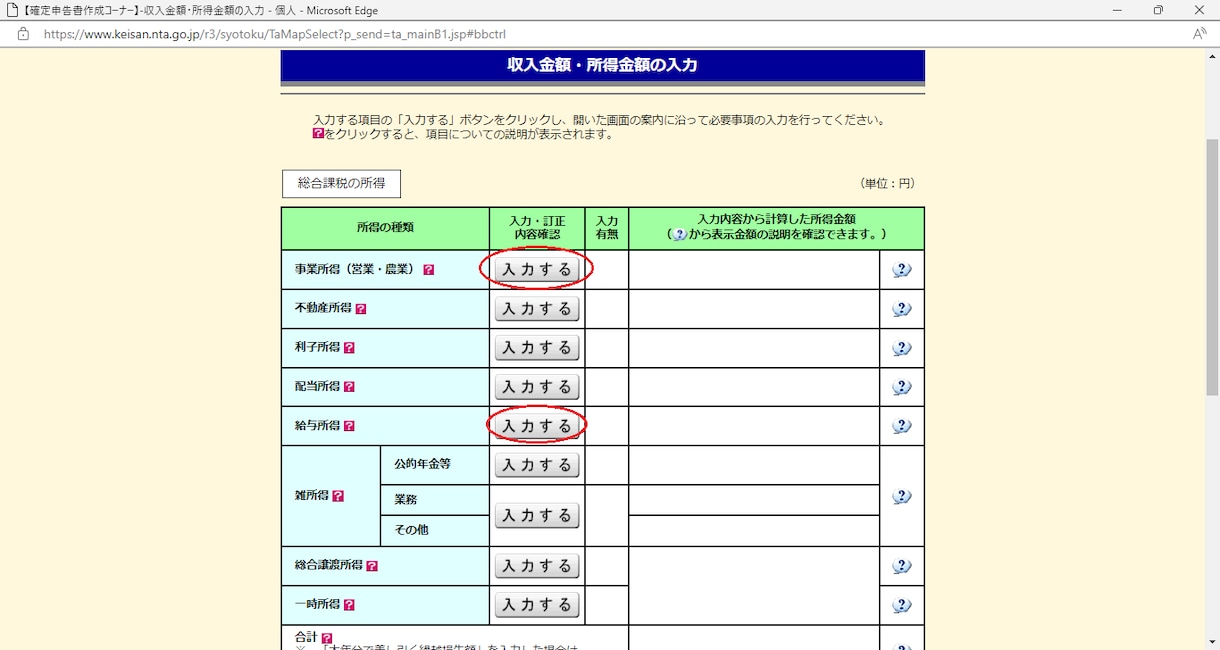Click 入力する for 給与所得

point(537,426)
